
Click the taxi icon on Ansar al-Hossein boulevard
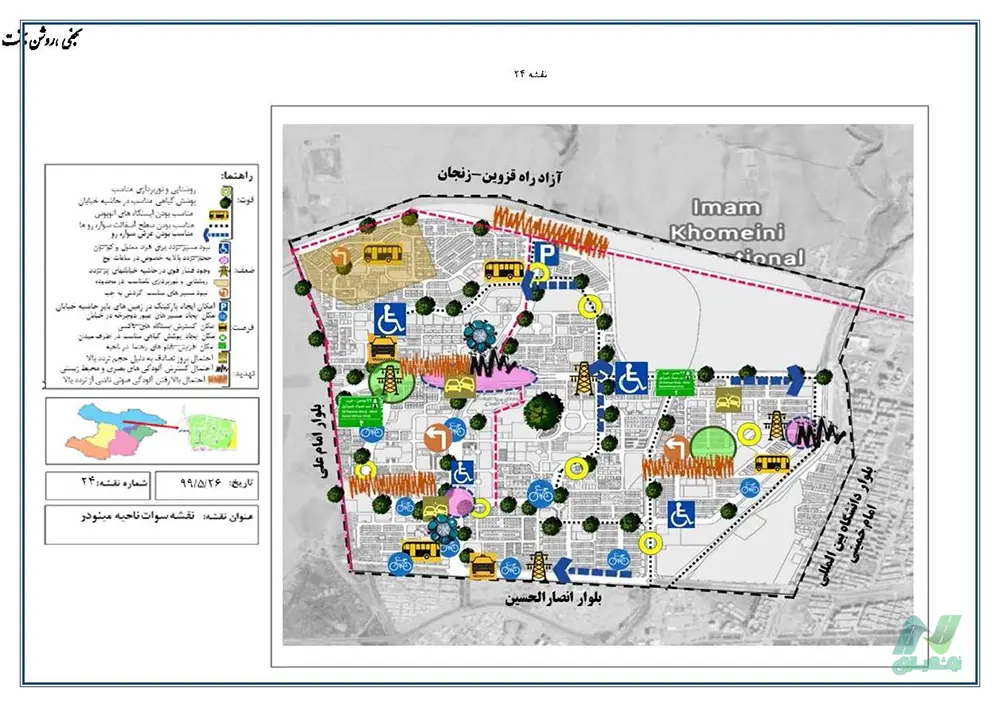(483, 567)
